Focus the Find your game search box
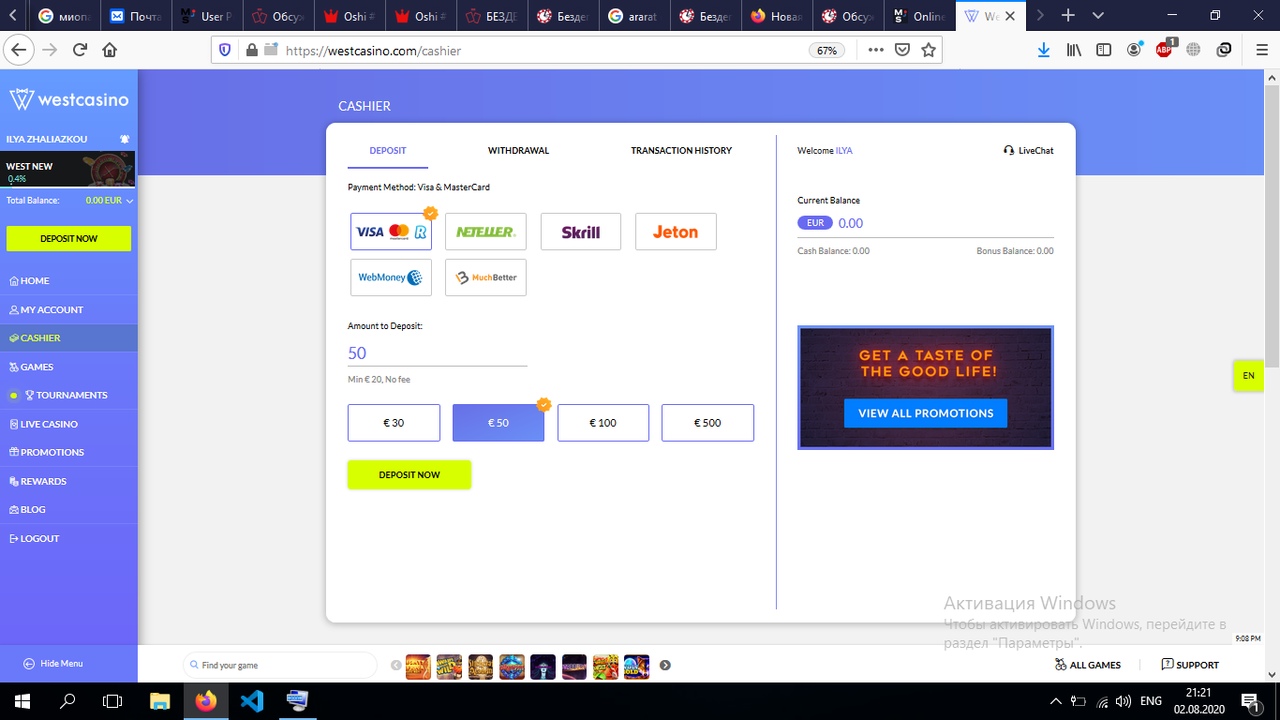This screenshot has width=1280, height=720. [280, 665]
